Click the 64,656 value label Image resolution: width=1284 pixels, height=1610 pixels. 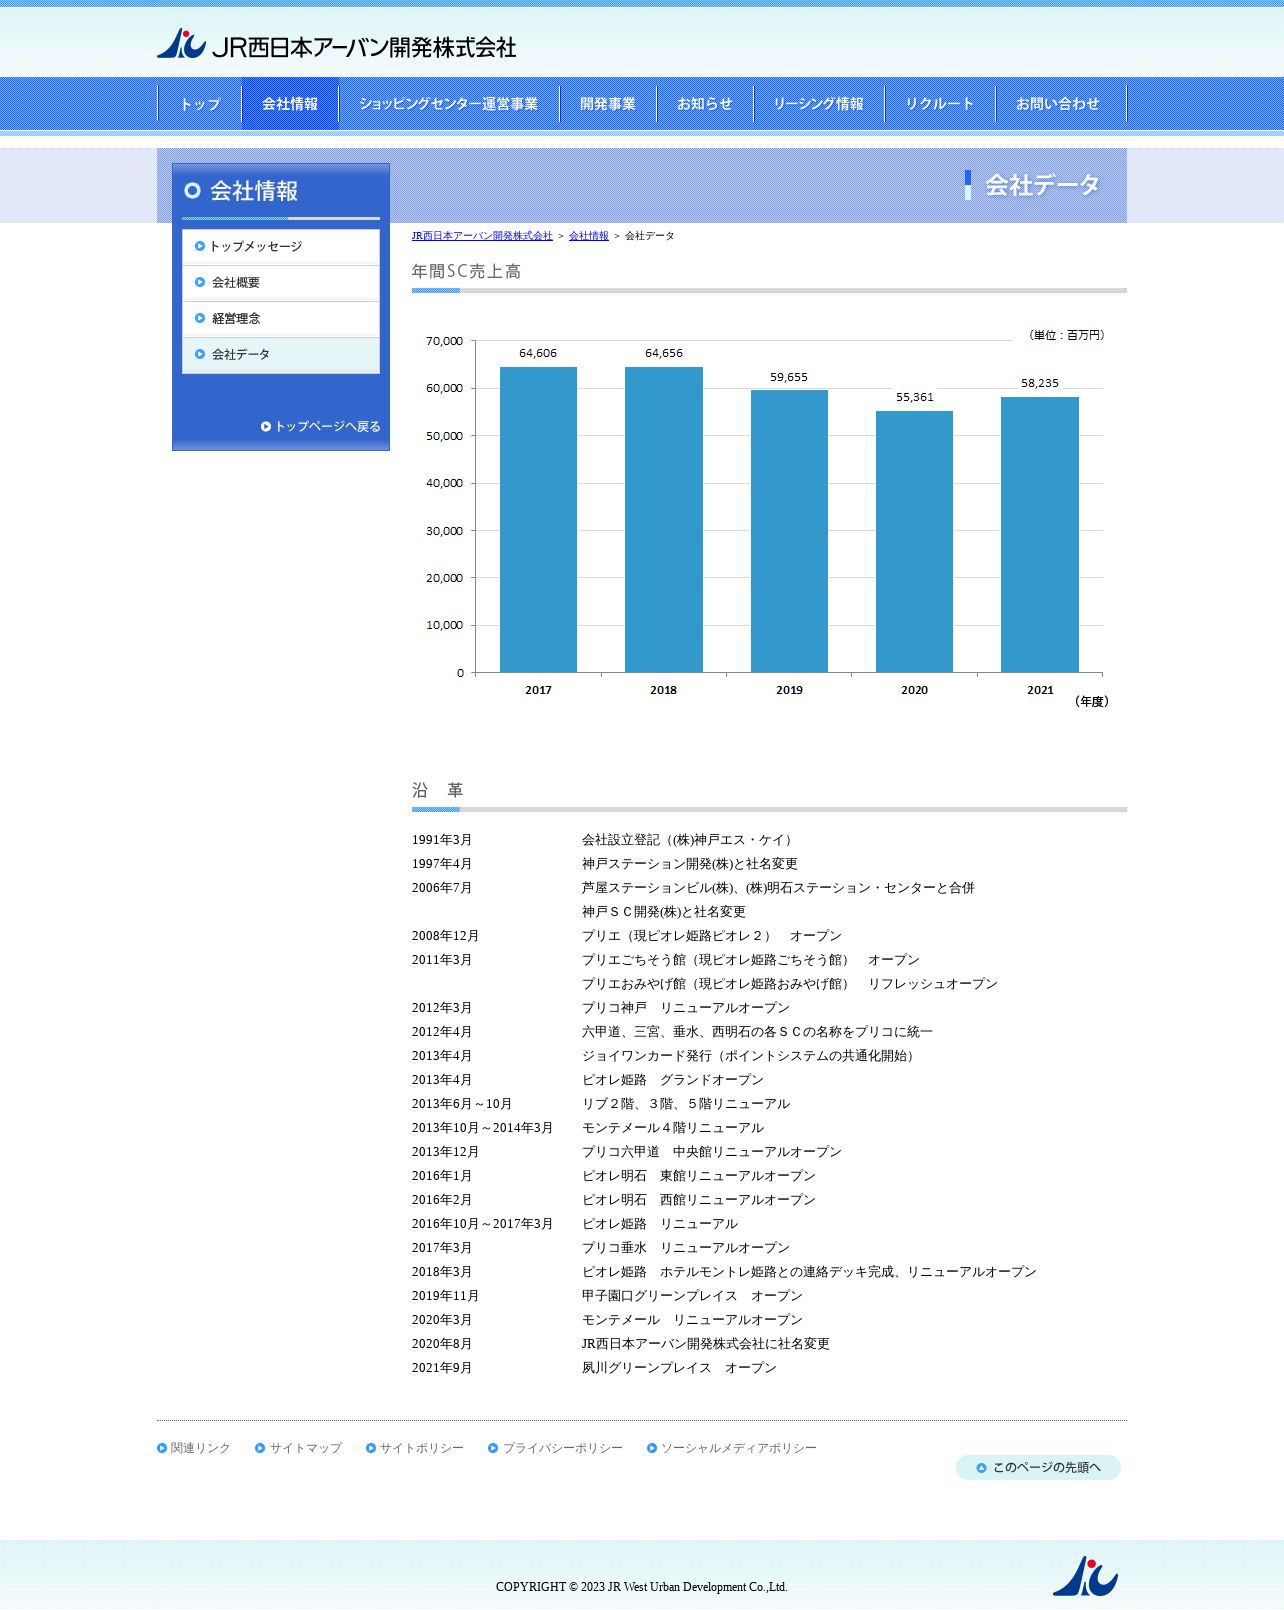pos(664,353)
